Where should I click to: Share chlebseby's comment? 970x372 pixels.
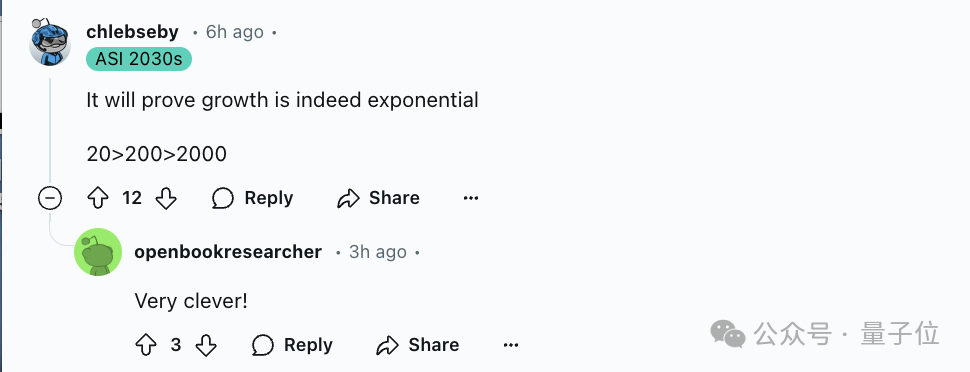pos(378,198)
